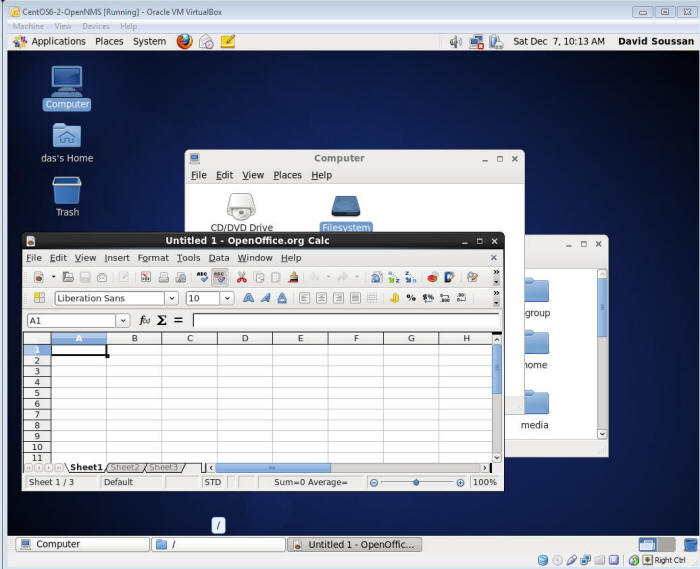The width and height of the screenshot is (700, 569).
Task: Cut selection with the scissors icon
Action: pyautogui.click(x=242, y=277)
